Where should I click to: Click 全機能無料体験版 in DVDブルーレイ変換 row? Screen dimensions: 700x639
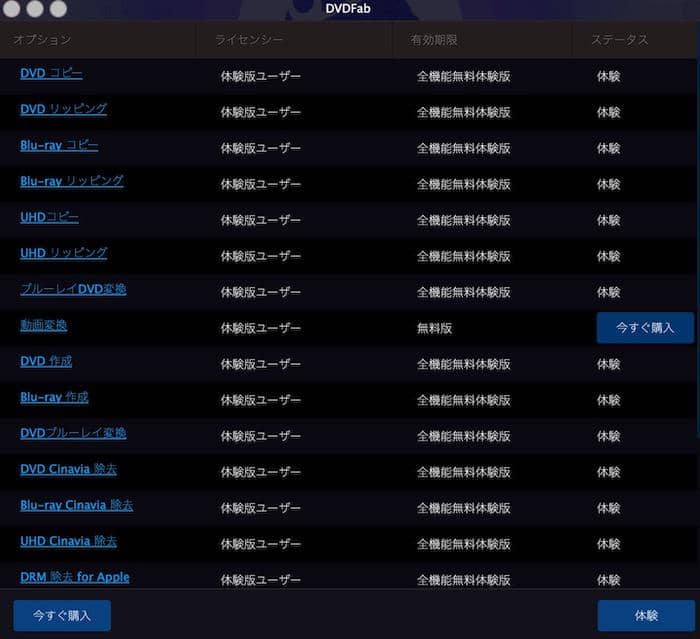[463, 436]
